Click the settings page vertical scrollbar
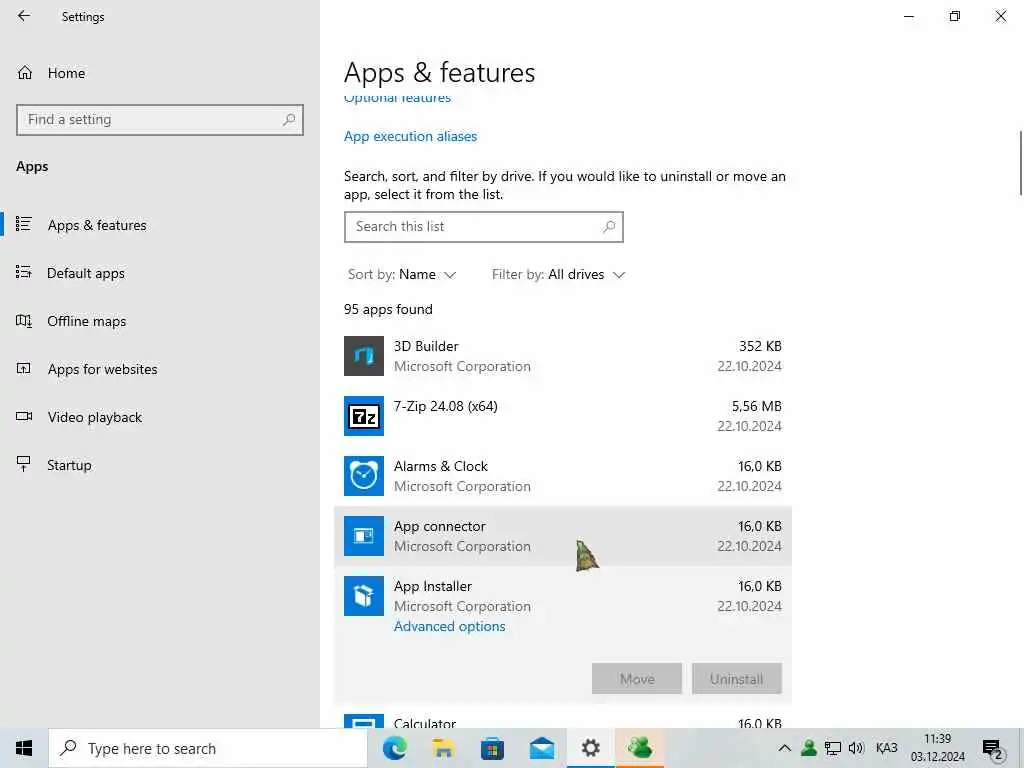 1020,163
